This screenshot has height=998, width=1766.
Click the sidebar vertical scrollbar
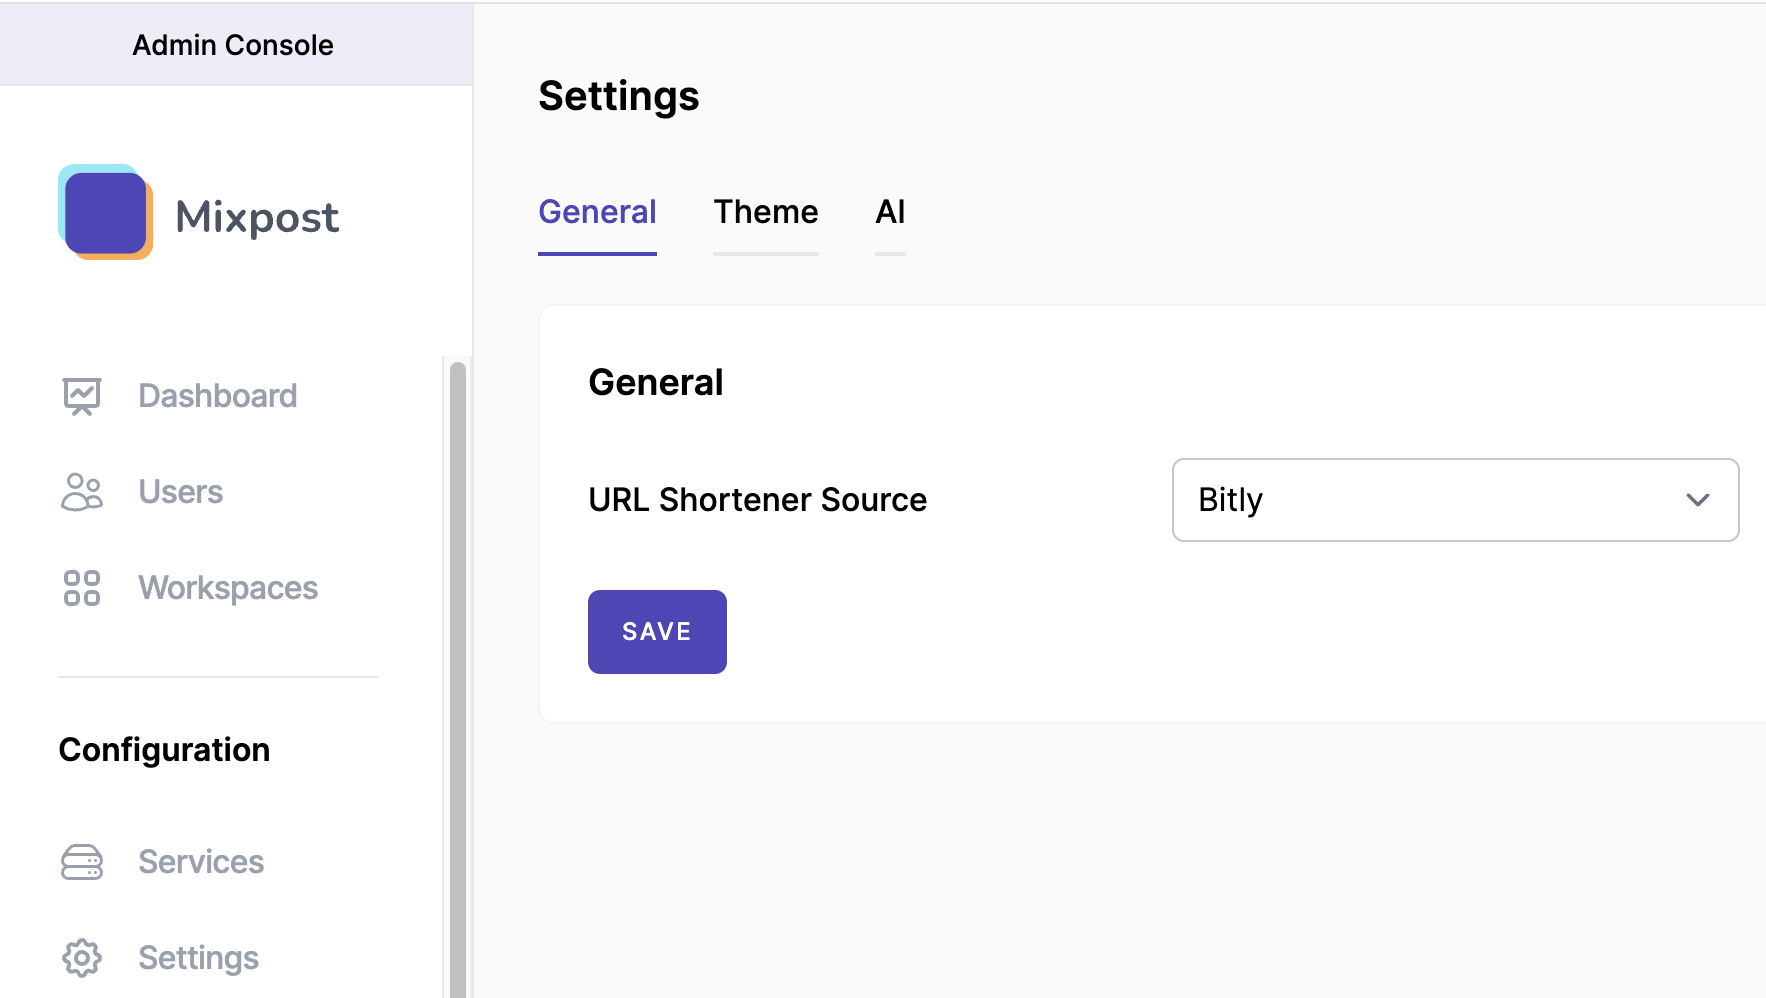click(x=458, y=680)
